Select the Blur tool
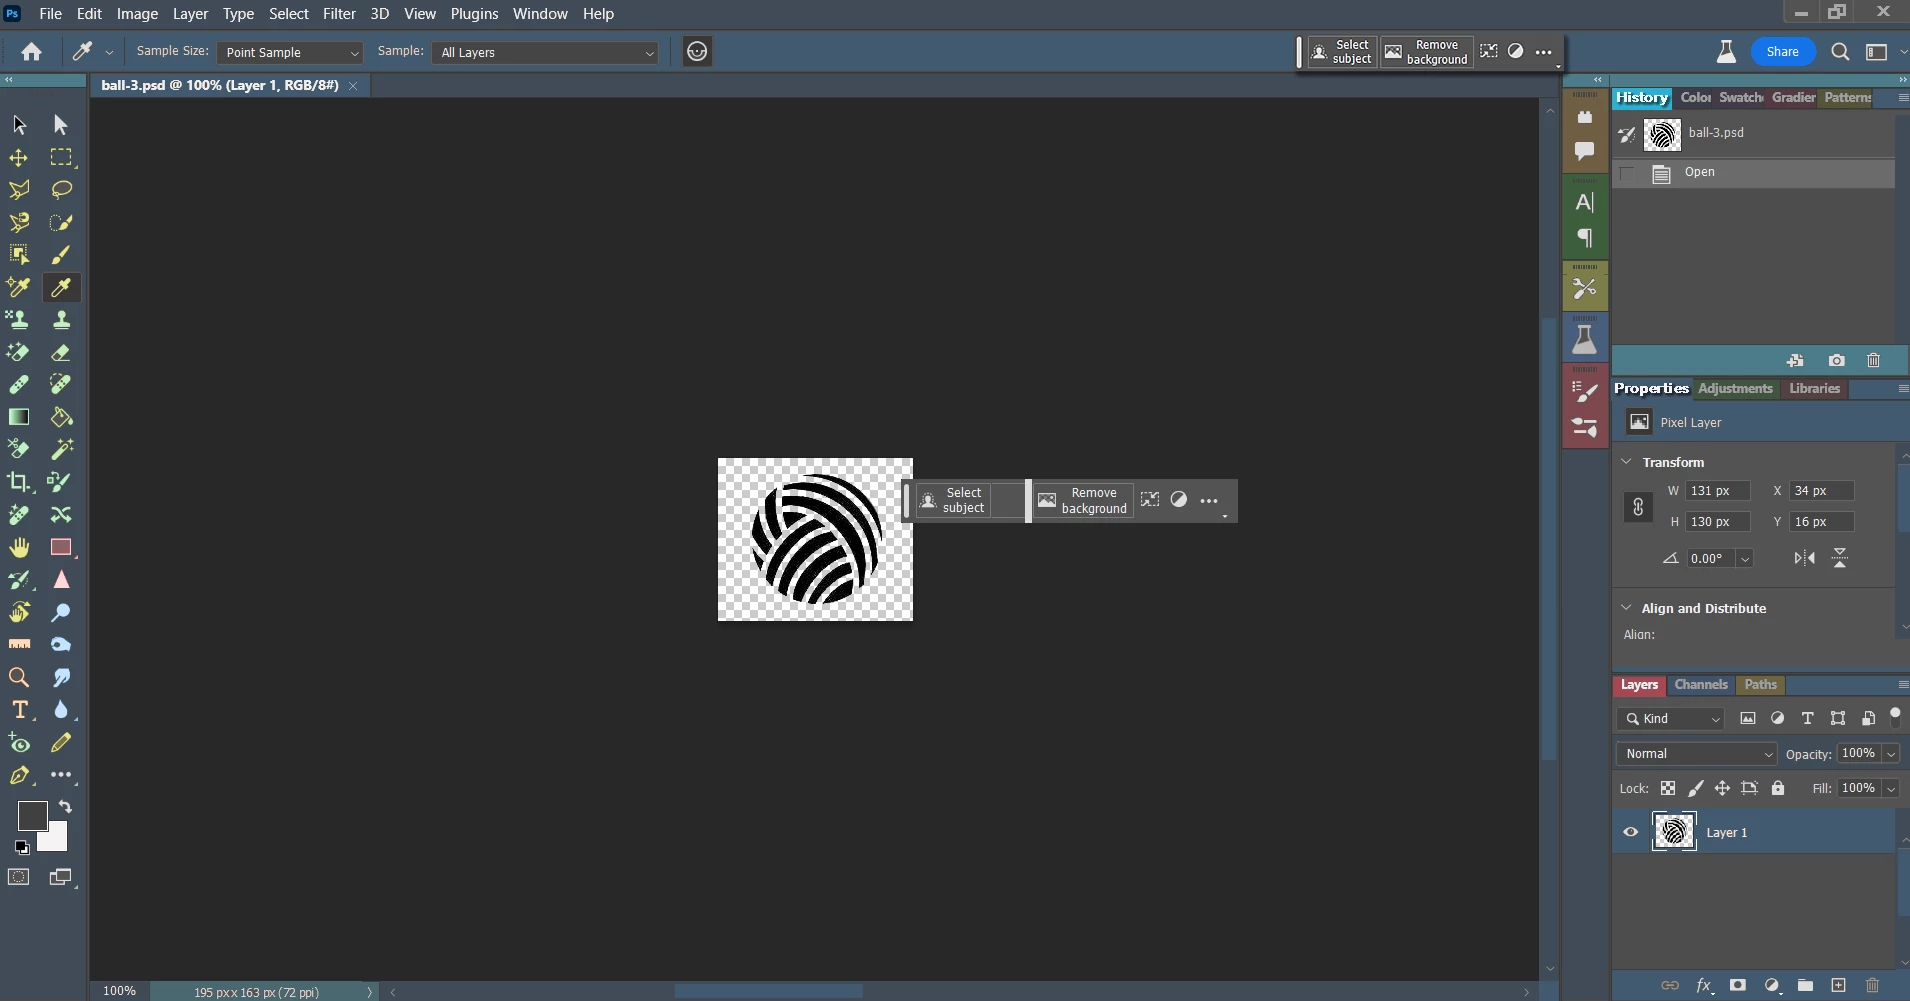Viewport: 1910px width, 1001px height. coord(61,710)
